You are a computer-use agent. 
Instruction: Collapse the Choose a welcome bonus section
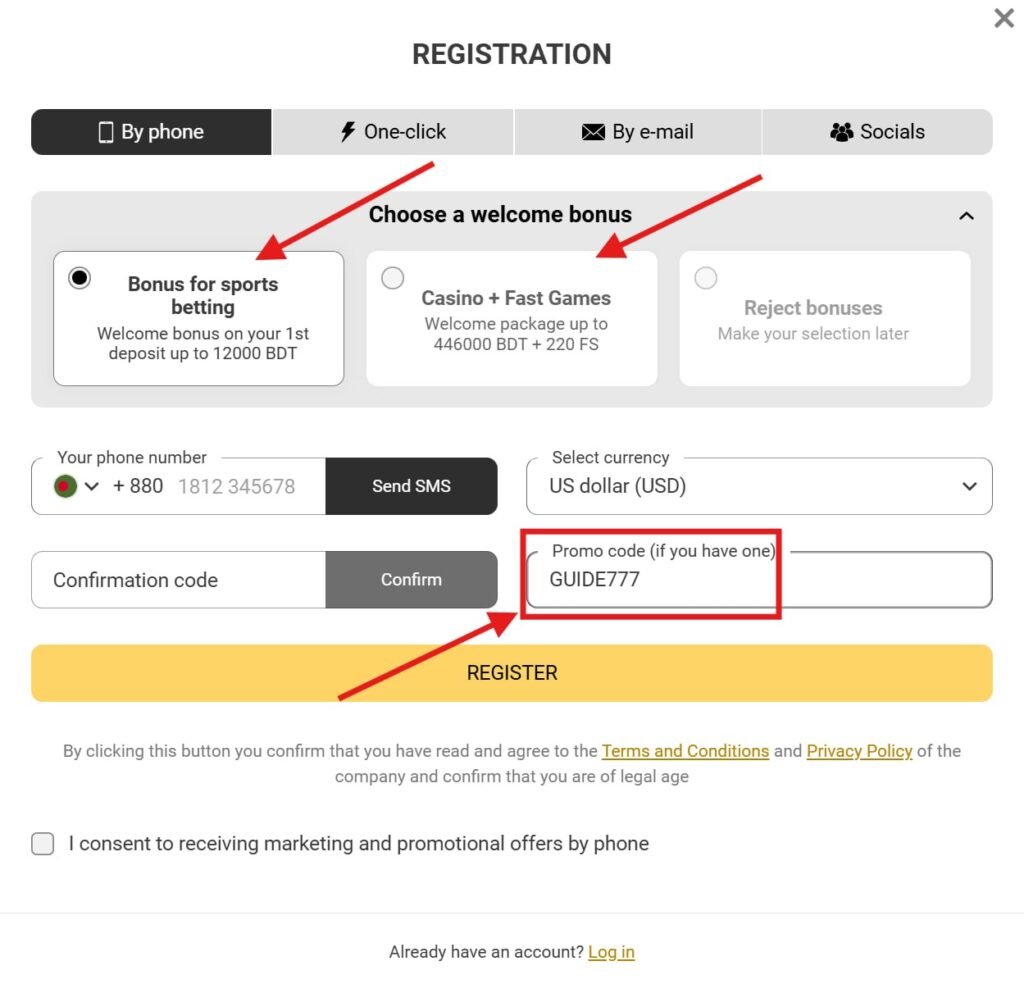click(966, 214)
